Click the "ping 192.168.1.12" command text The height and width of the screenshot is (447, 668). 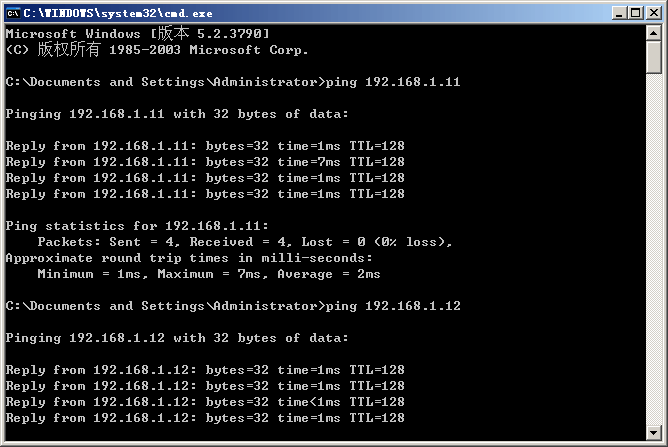click(396, 306)
